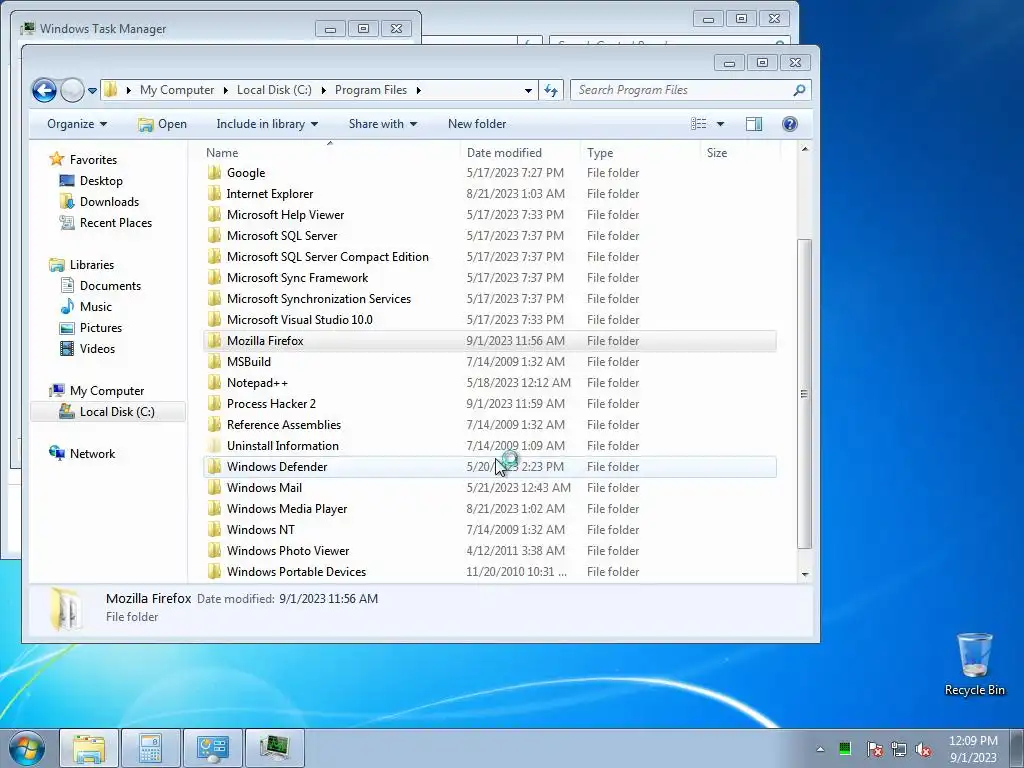Select the Microsoft Help Viewer folder
This screenshot has width=1024, height=768.
(x=285, y=215)
